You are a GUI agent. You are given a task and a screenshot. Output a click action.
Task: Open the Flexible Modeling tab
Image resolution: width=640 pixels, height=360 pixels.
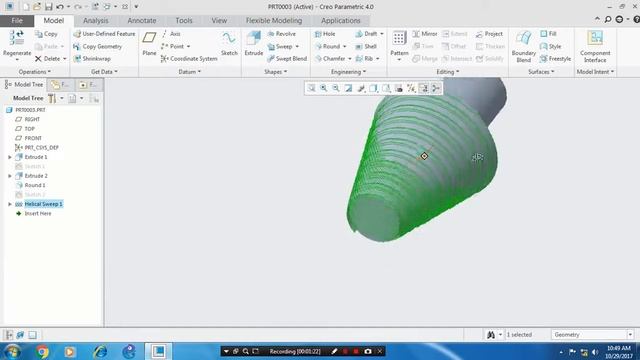click(x=274, y=20)
